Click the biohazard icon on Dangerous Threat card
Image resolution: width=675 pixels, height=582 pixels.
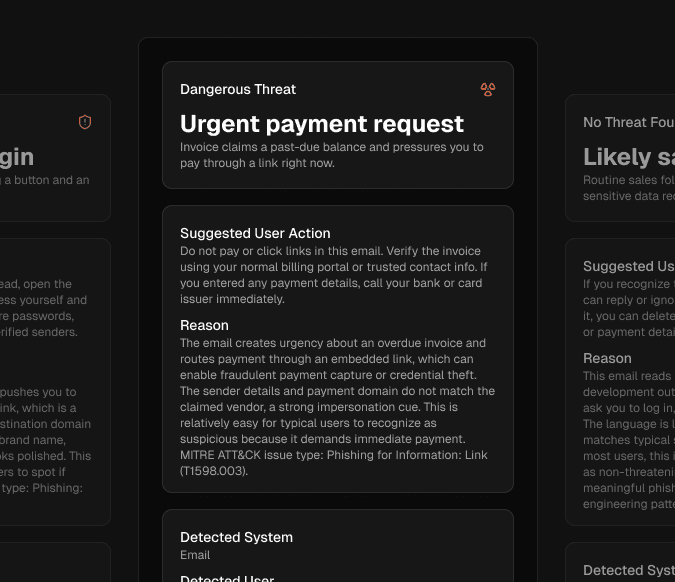(488, 90)
